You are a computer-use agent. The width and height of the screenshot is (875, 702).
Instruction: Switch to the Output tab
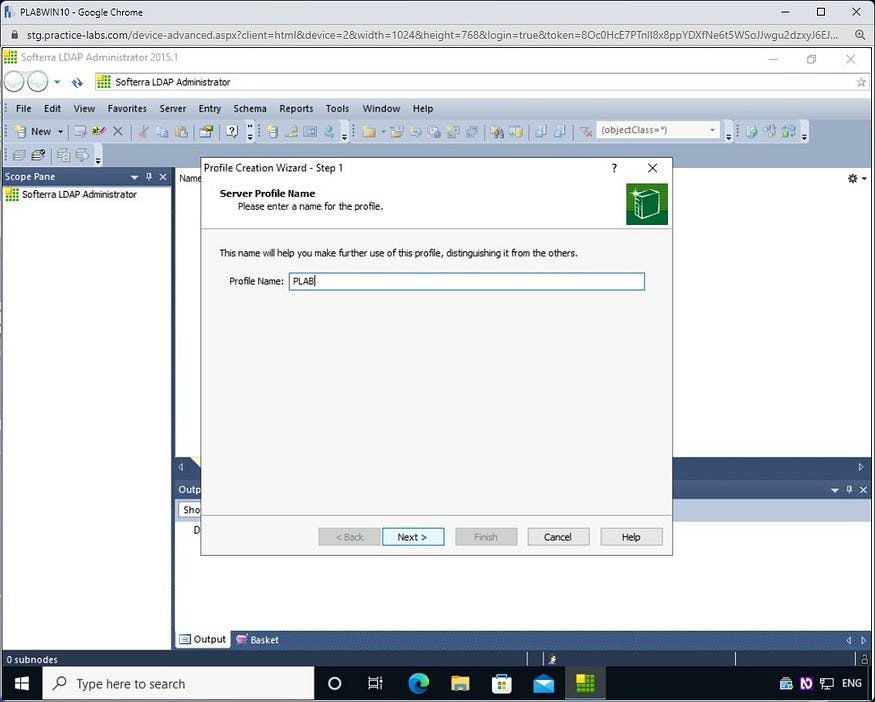click(x=203, y=640)
